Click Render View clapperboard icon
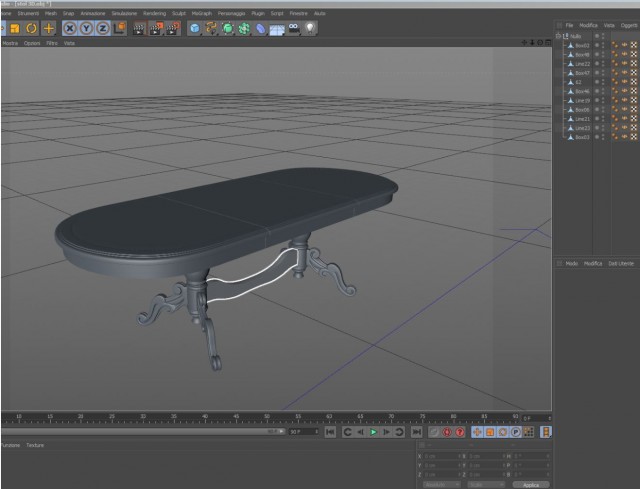 pyautogui.click(x=139, y=28)
